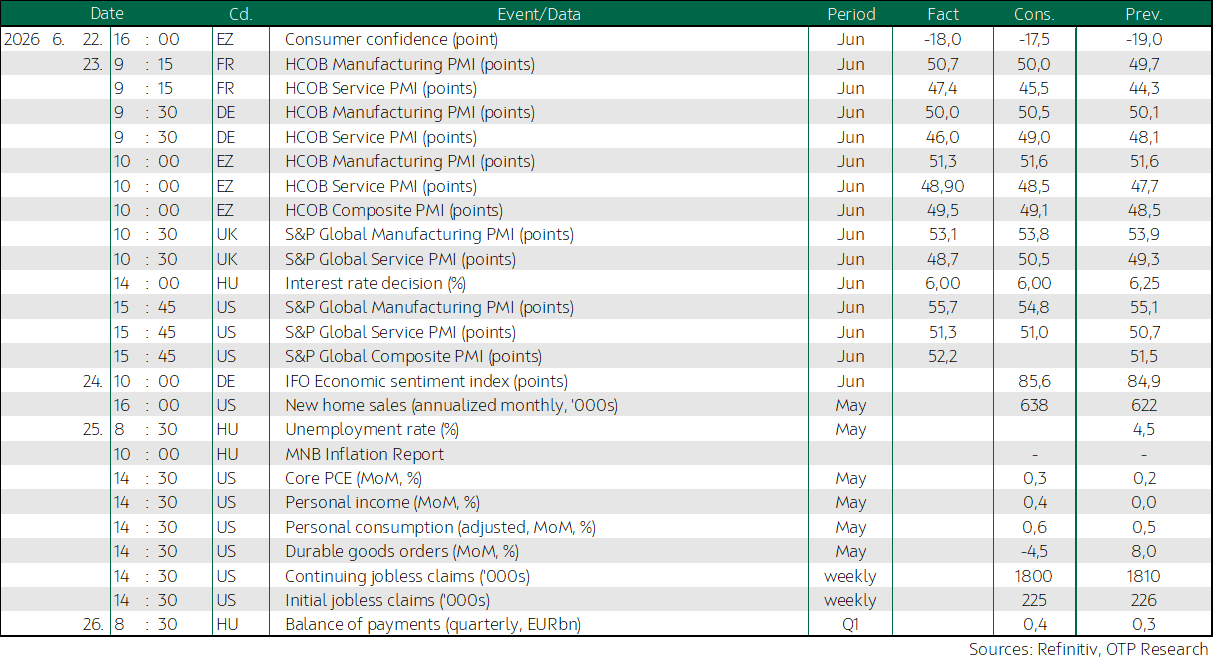Select the Event/Data column header
Viewport: 1214px width, 662px height.
538,14
